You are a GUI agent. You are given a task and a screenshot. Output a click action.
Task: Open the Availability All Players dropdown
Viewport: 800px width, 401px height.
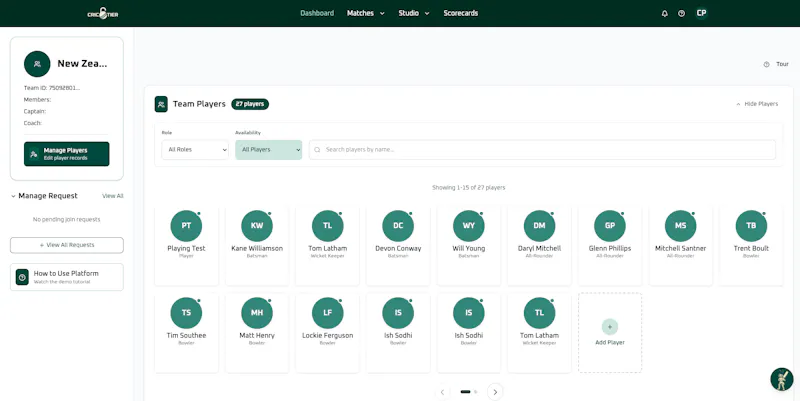pyautogui.click(x=268, y=149)
